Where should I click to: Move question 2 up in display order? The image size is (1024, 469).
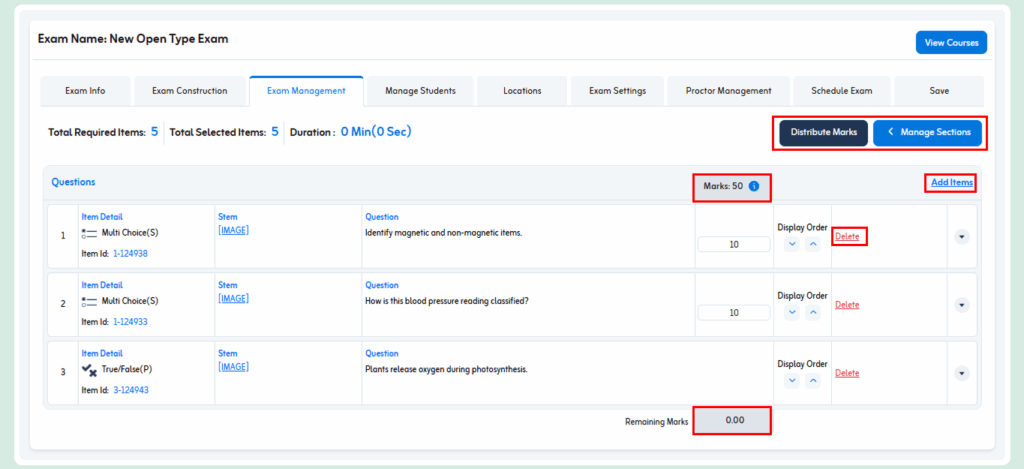813,312
